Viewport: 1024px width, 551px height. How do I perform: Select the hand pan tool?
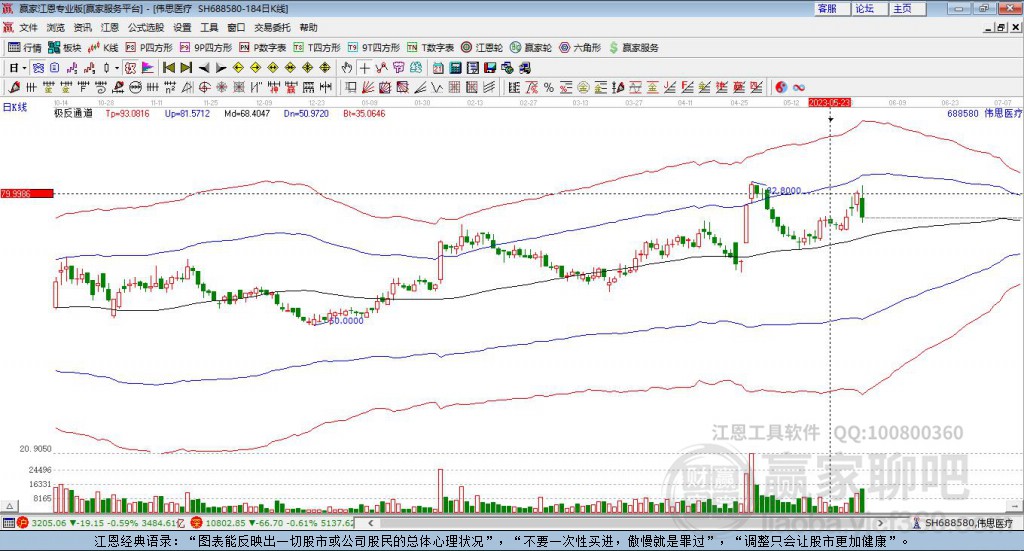point(347,68)
